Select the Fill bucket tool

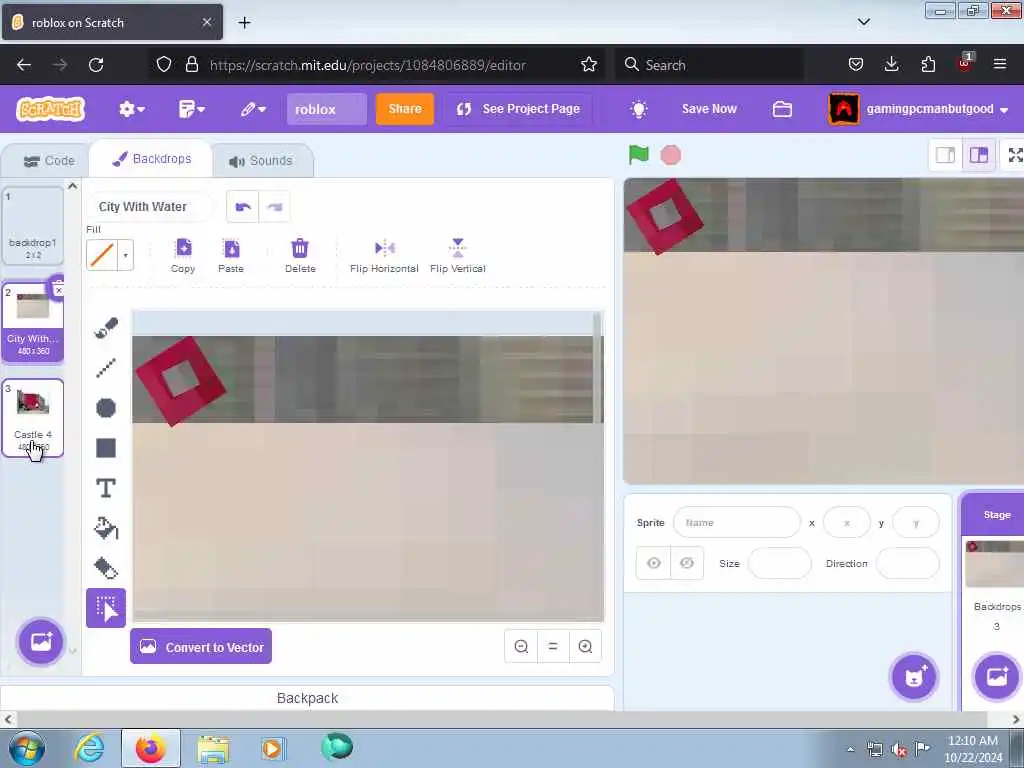106,528
